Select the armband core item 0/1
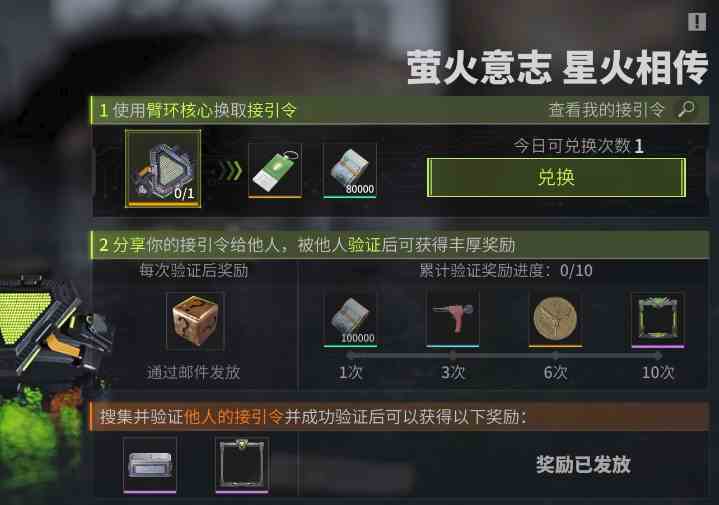This screenshot has height=505, width=719. click(x=163, y=168)
